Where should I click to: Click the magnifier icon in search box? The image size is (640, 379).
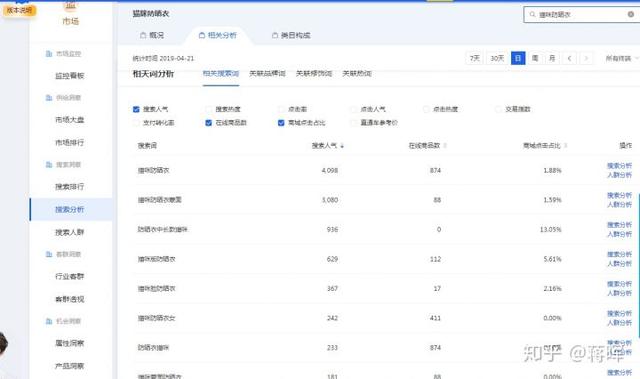click(x=532, y=14)
